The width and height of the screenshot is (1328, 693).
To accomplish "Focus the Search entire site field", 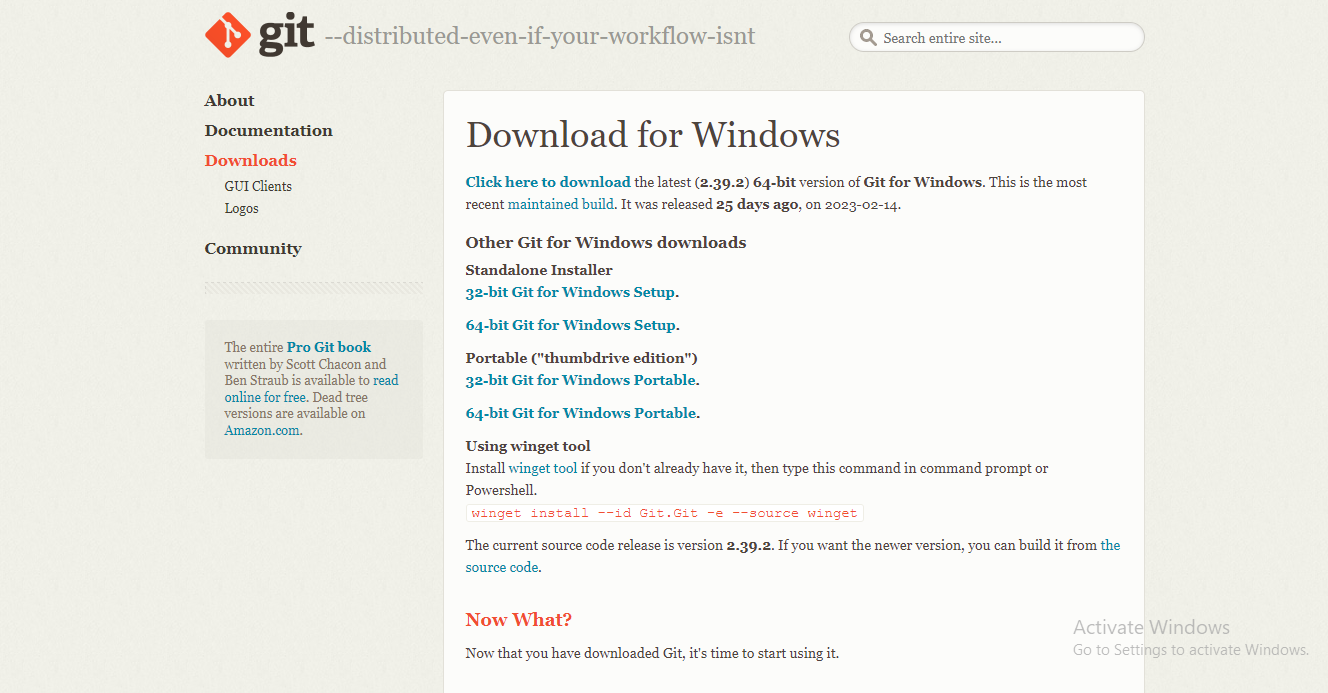I will click(x=996, y=38).
